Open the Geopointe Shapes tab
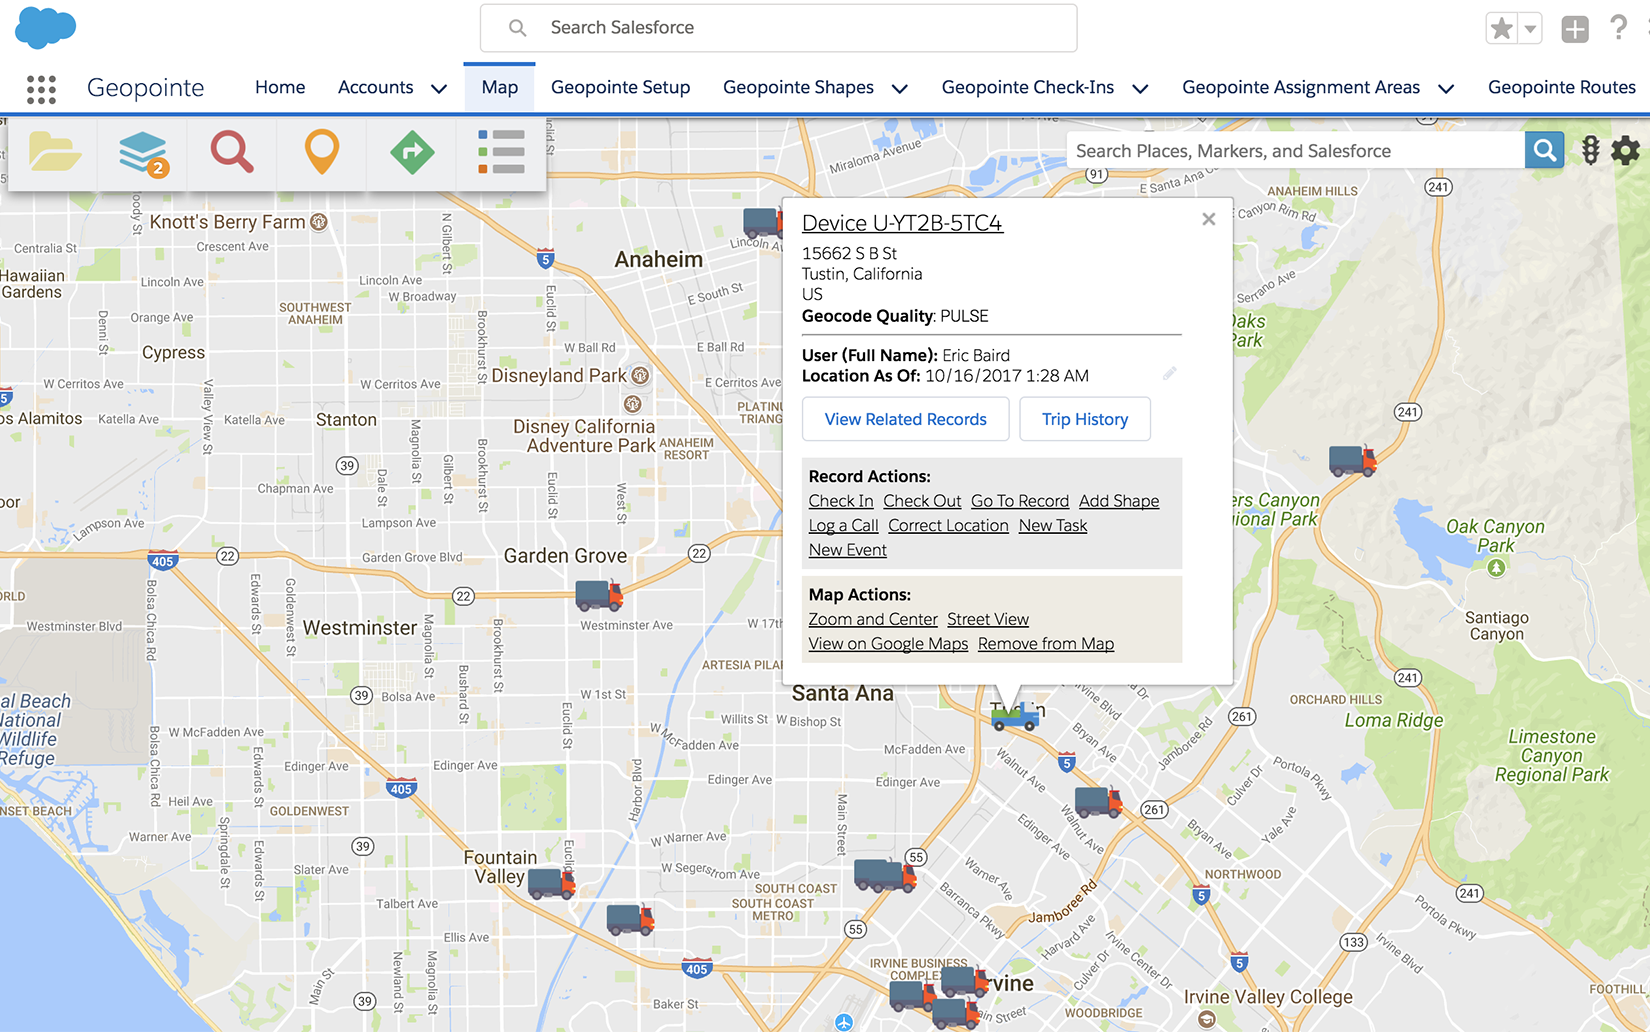Image resolution: width=1650 pixels, height=1032 pixels. point(799,87)
